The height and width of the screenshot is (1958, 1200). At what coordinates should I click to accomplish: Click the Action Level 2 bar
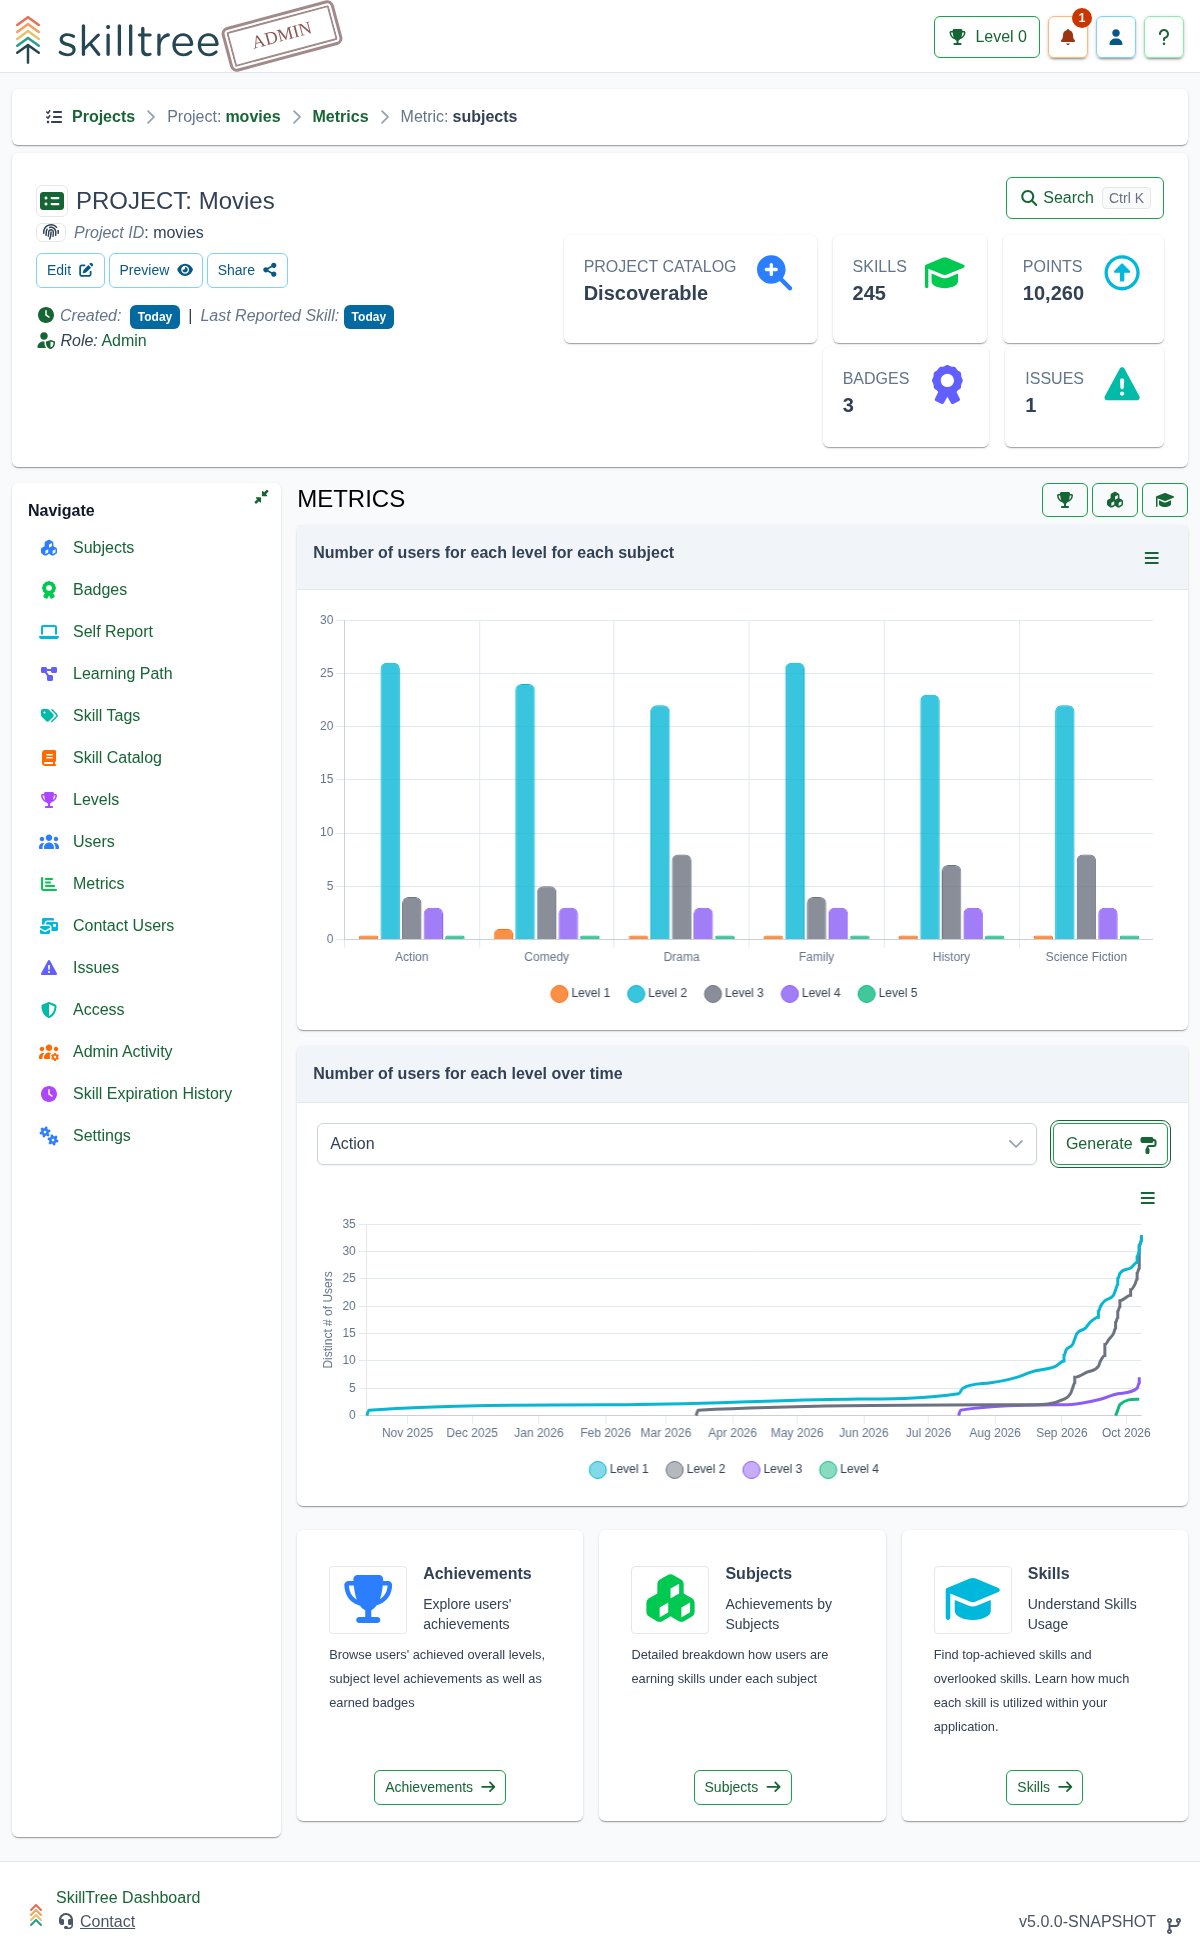point(390,801)
